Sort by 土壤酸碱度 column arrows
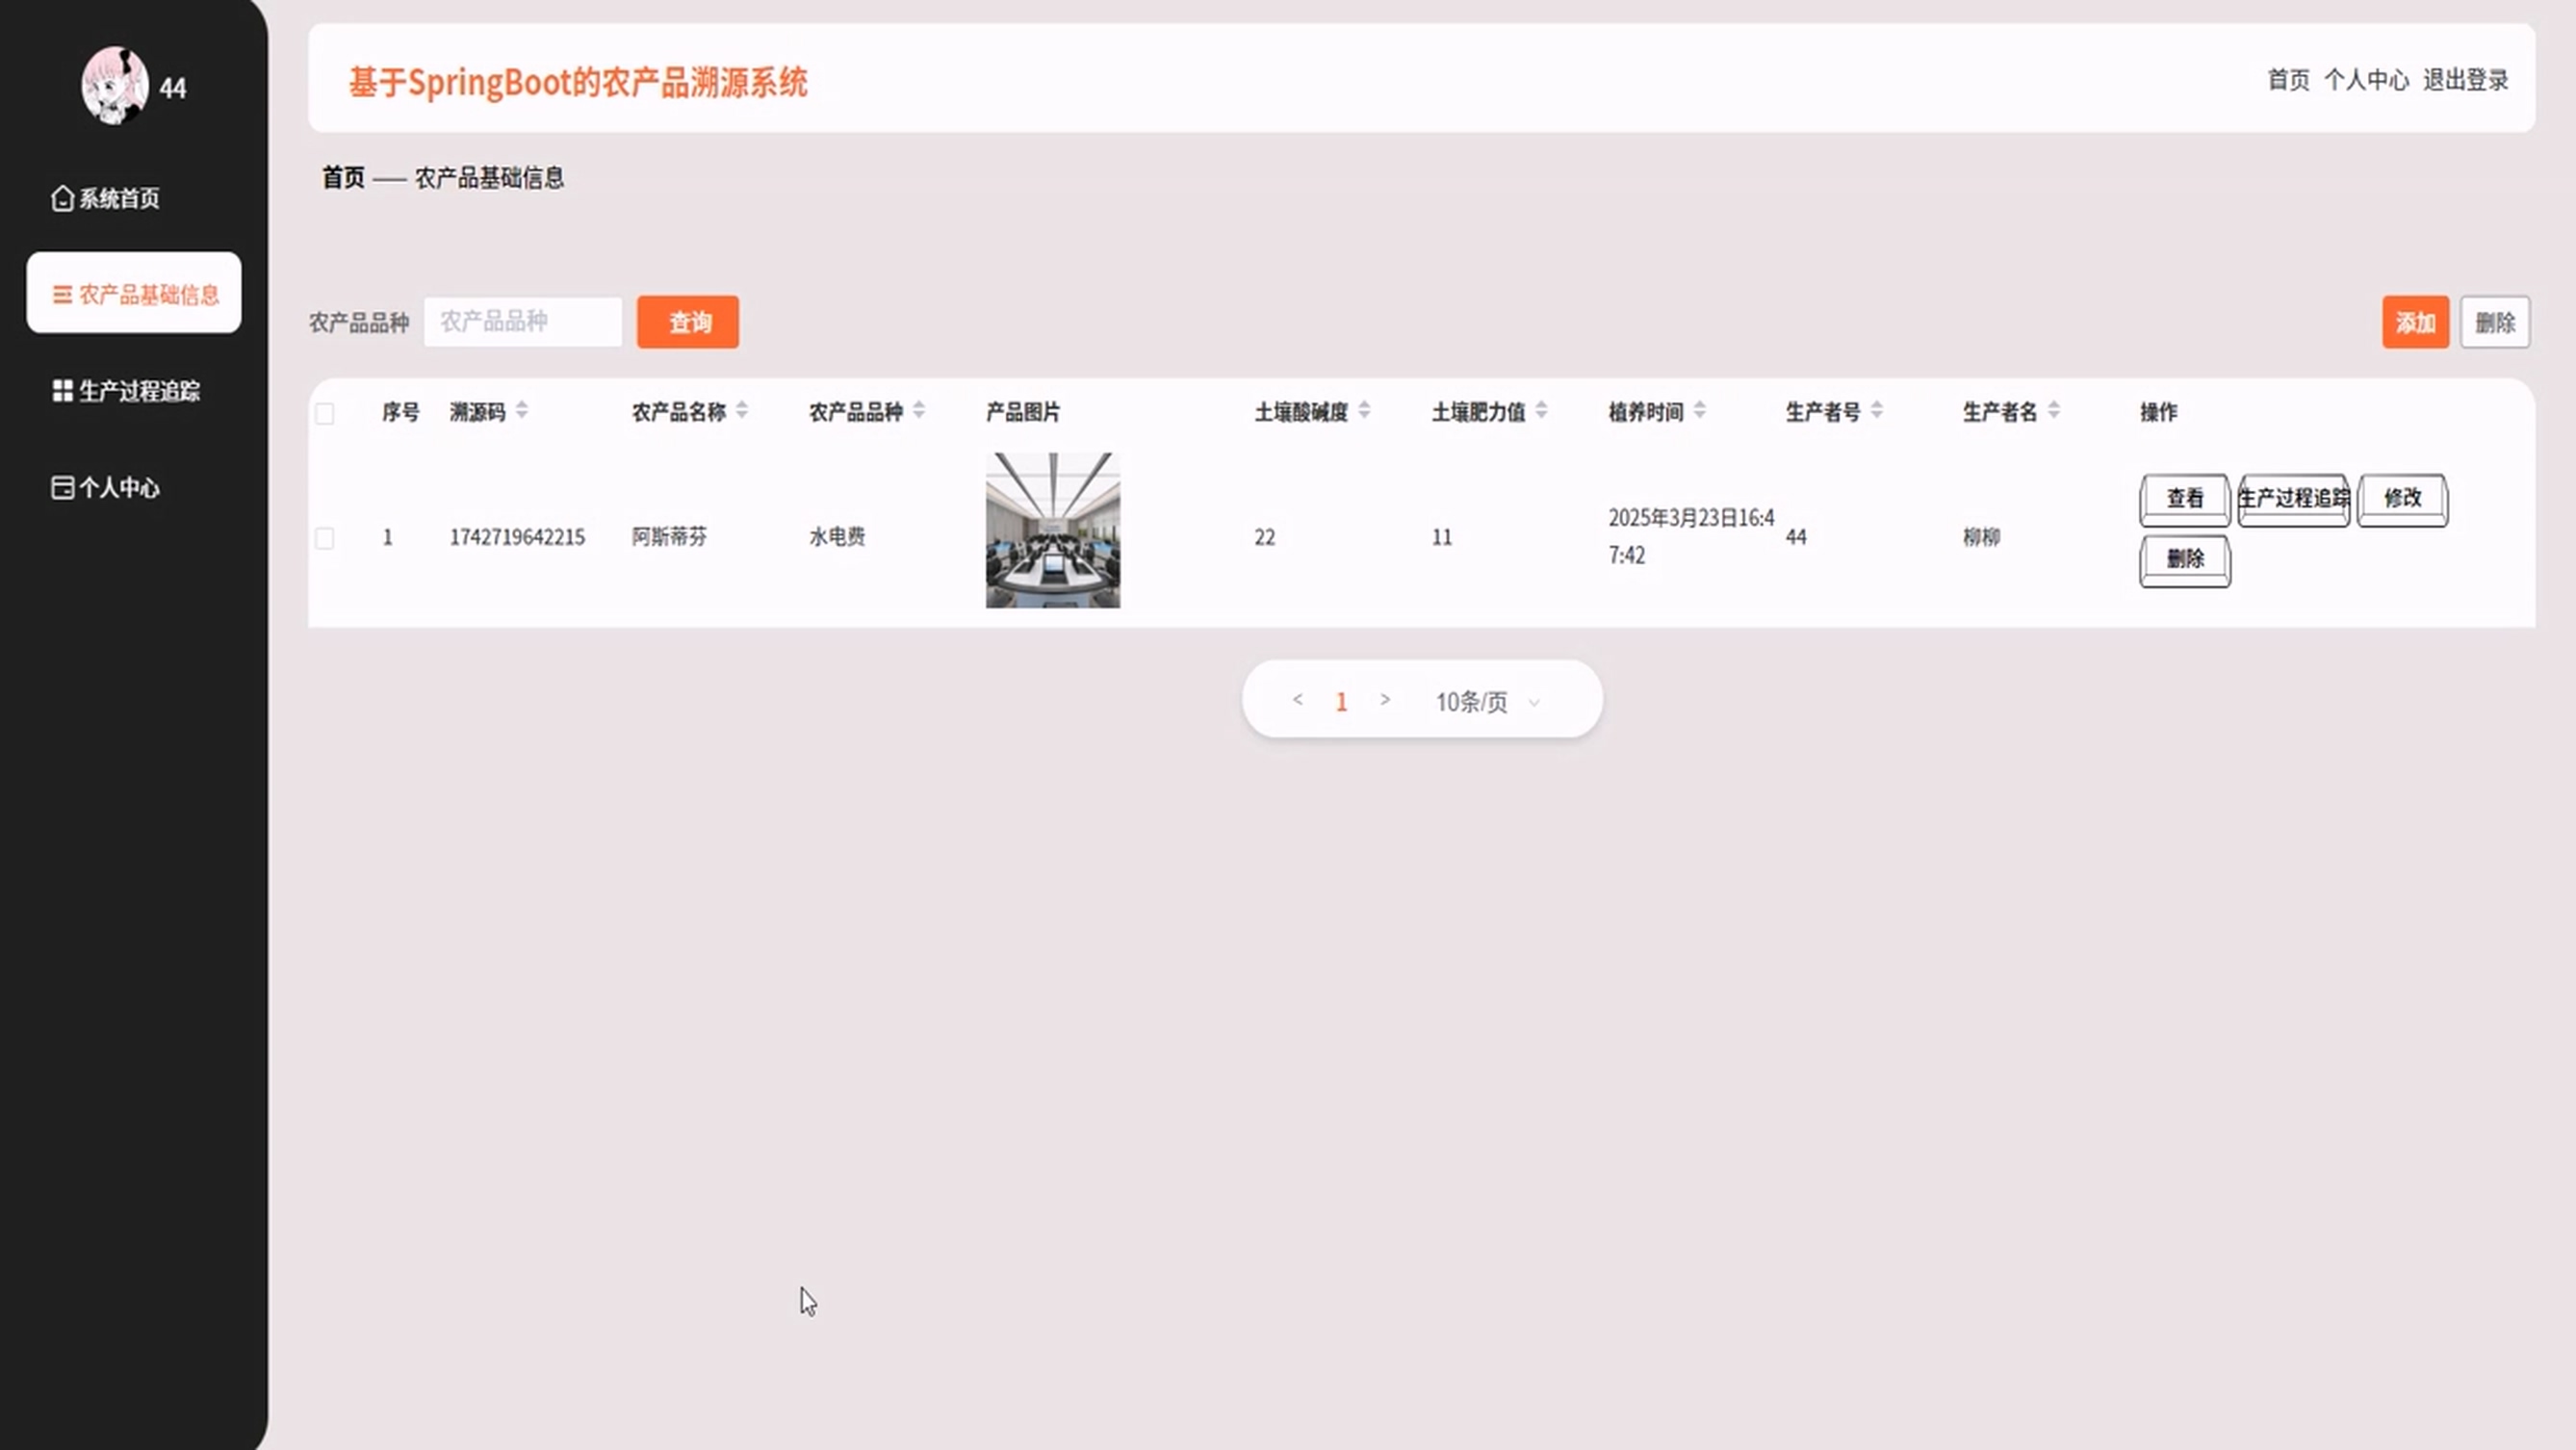 (x=1364, y=411)
